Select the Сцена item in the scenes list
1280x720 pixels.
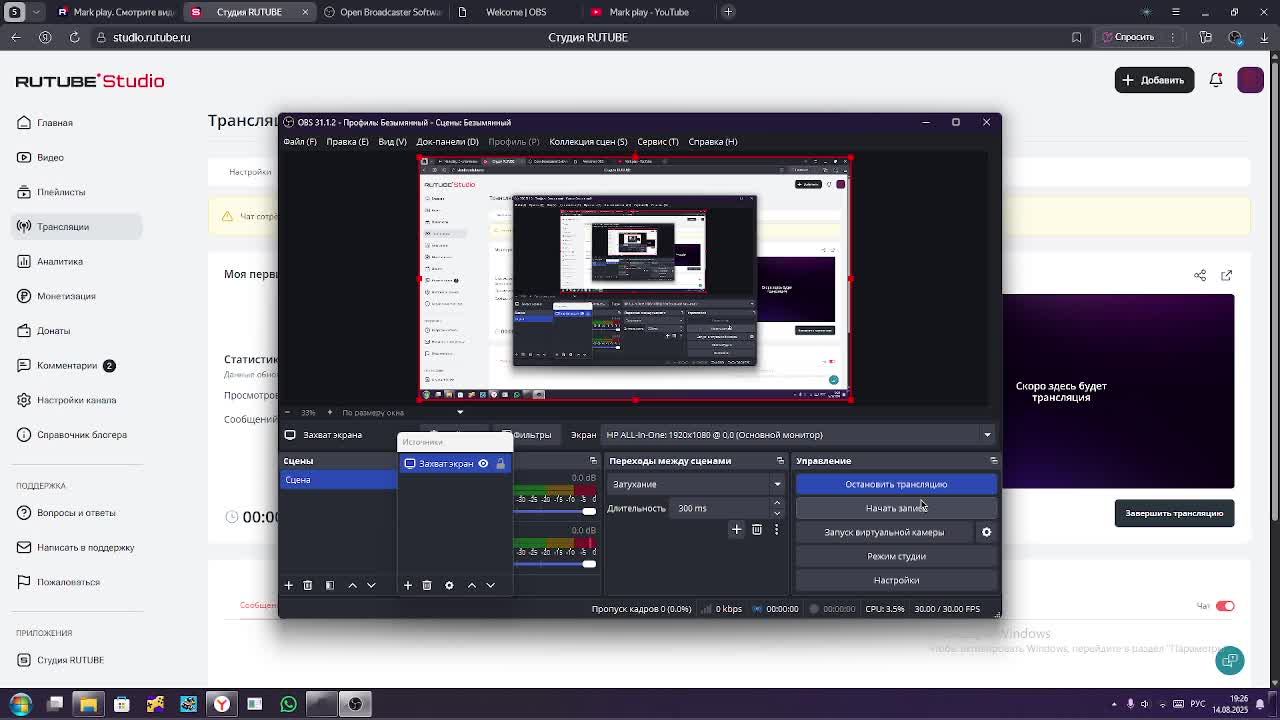[339, 480]
